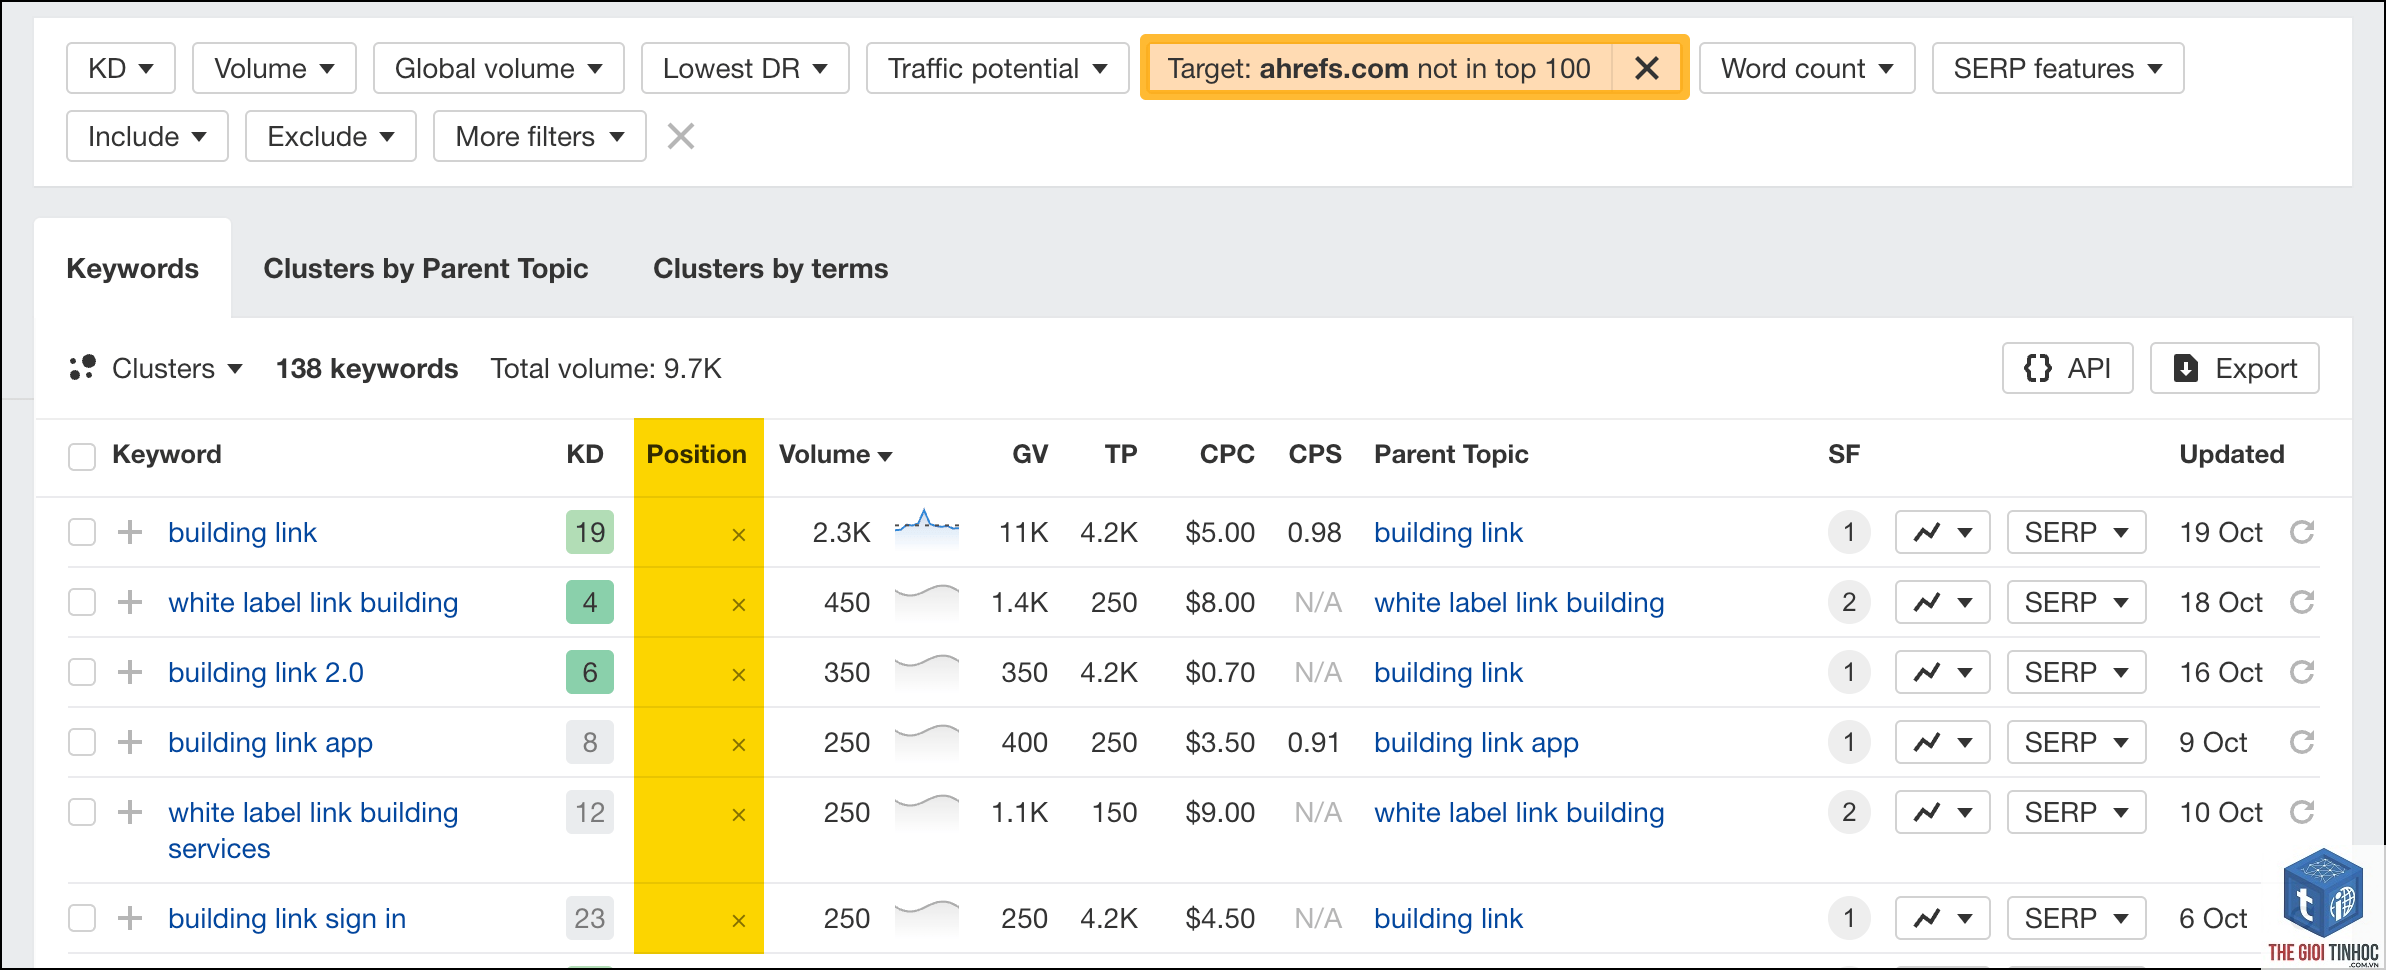2386x970 pixels.
Task: Add 'building link' keyword with plus icon
Action: 130,532
